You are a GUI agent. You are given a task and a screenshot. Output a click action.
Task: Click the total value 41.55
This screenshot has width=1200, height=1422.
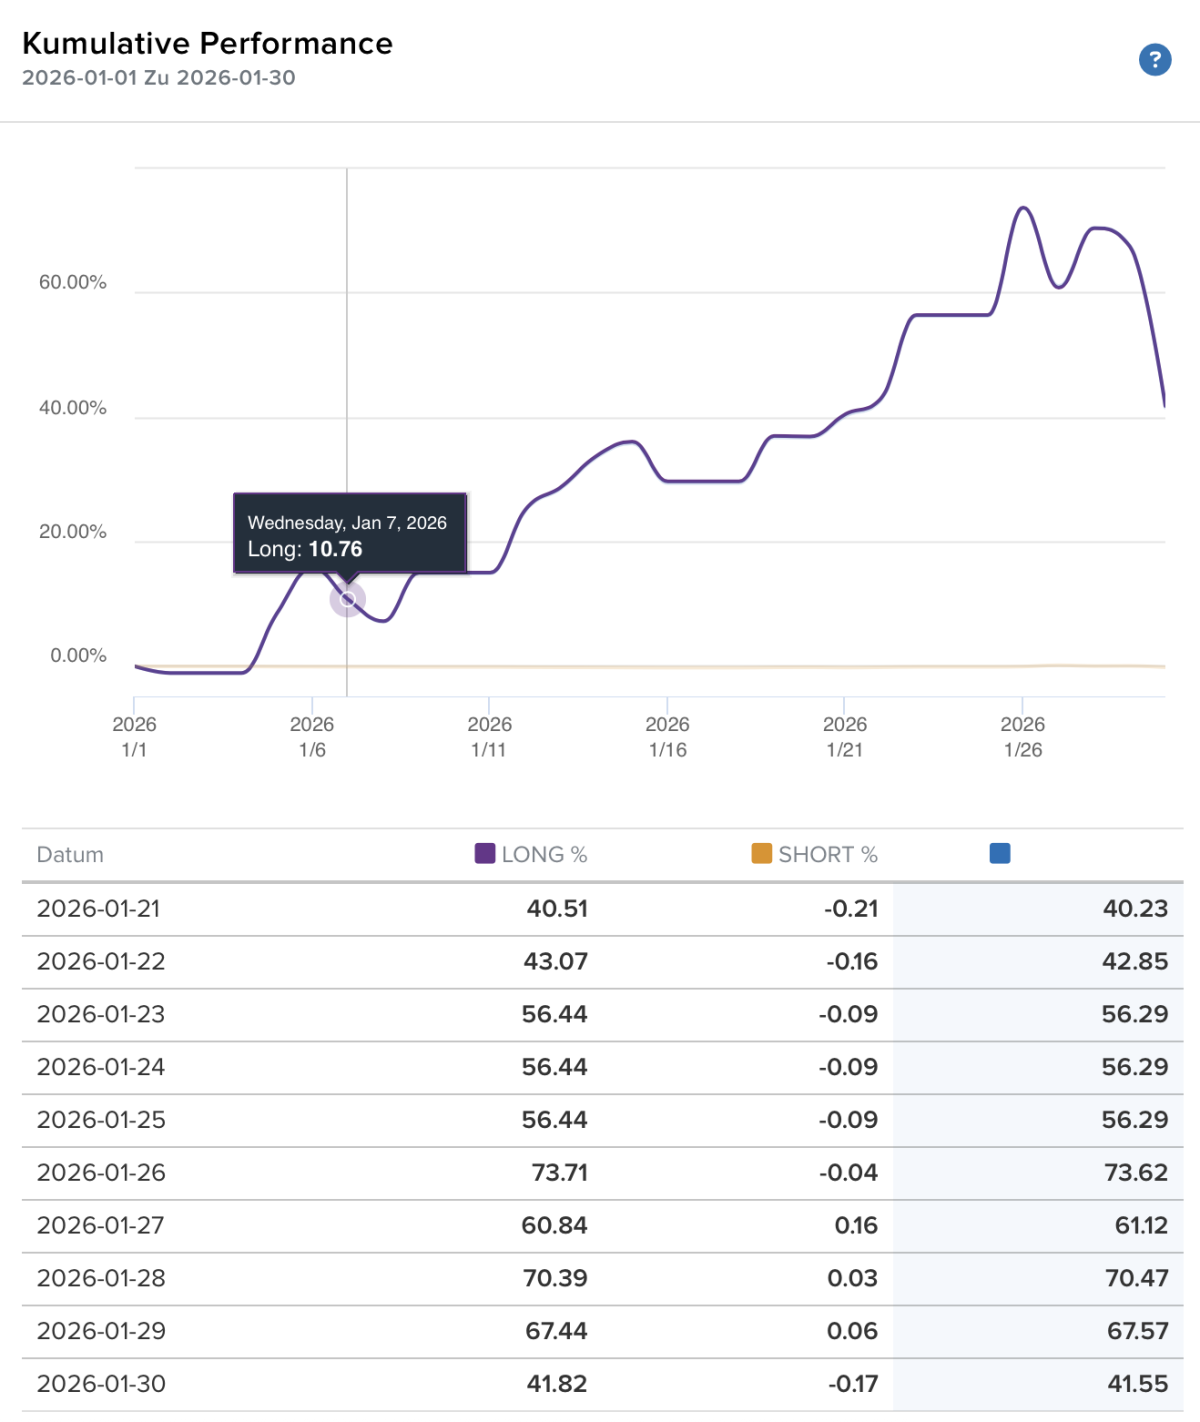[x=1138, y=1385]
